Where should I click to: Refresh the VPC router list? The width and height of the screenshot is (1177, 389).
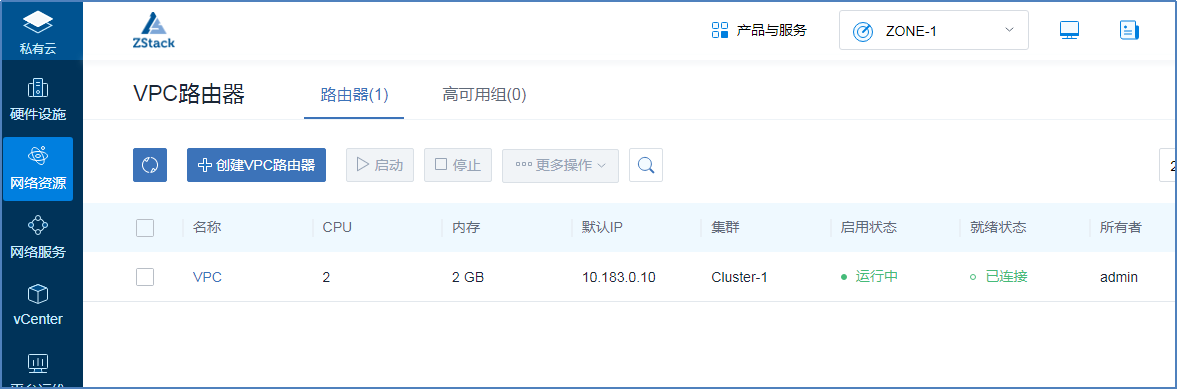pos(149,164)
